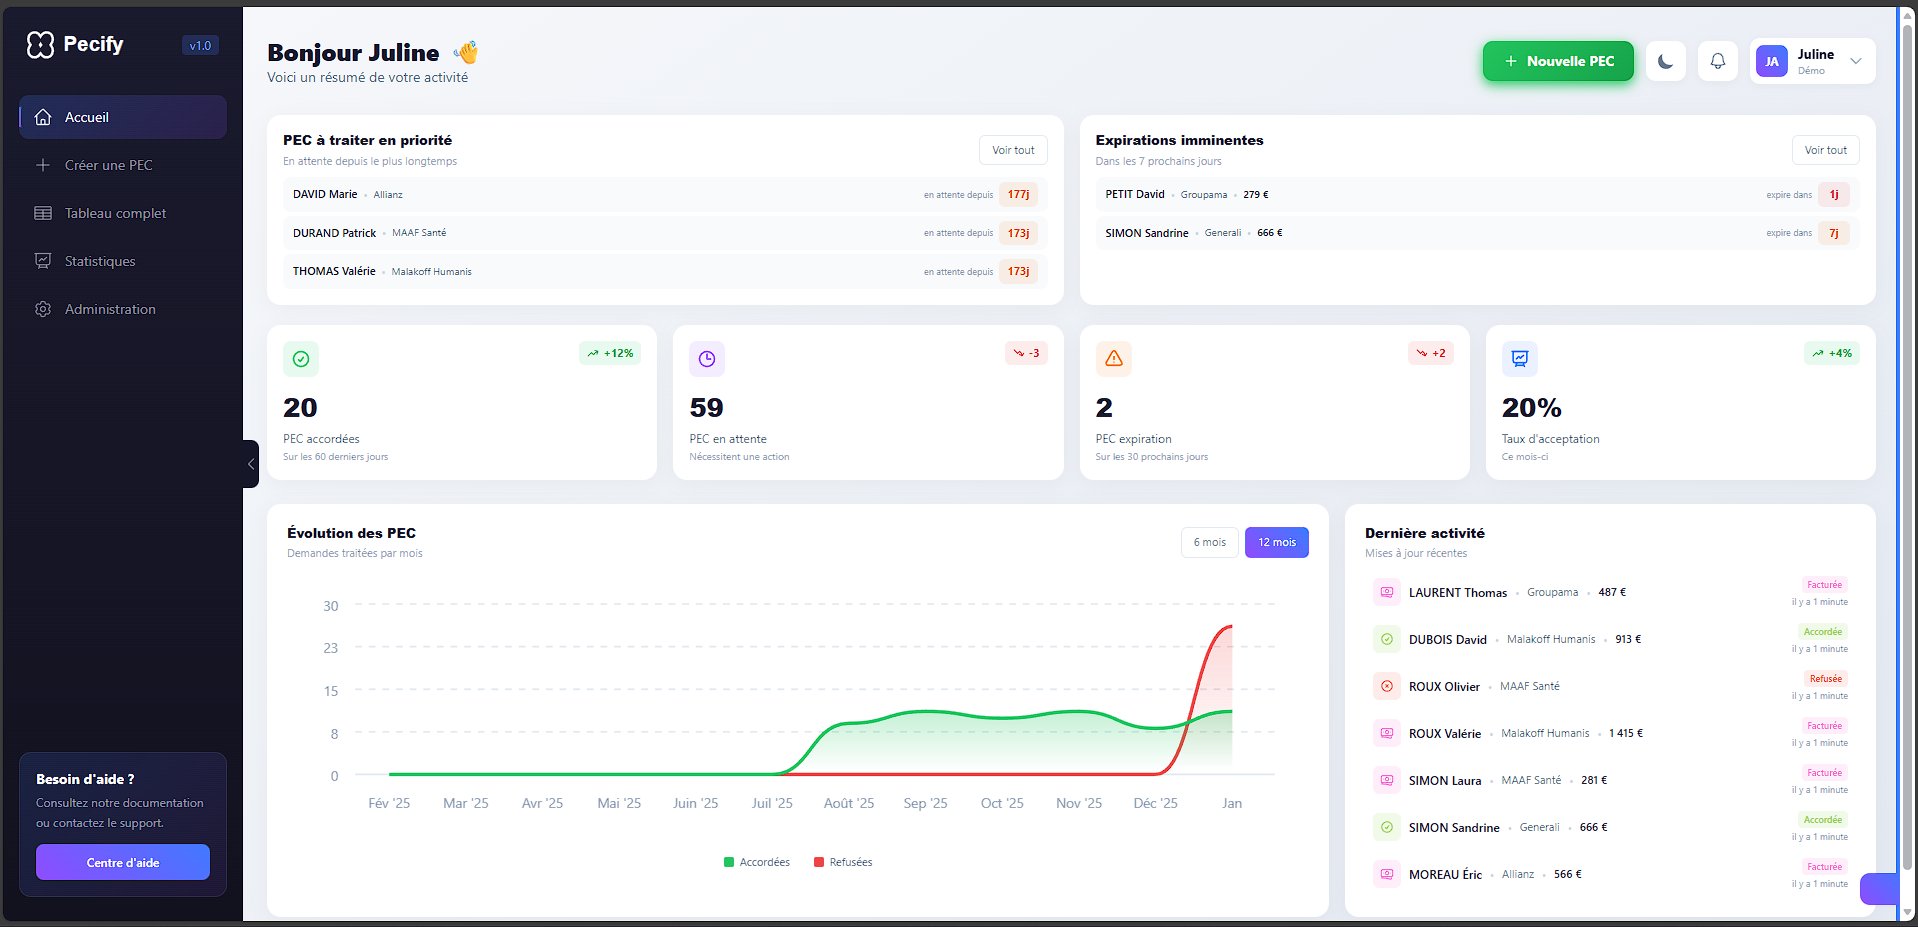Click the green check icon on PEC accordées card
Viewport: 1918px width, 927px height.
300,358
